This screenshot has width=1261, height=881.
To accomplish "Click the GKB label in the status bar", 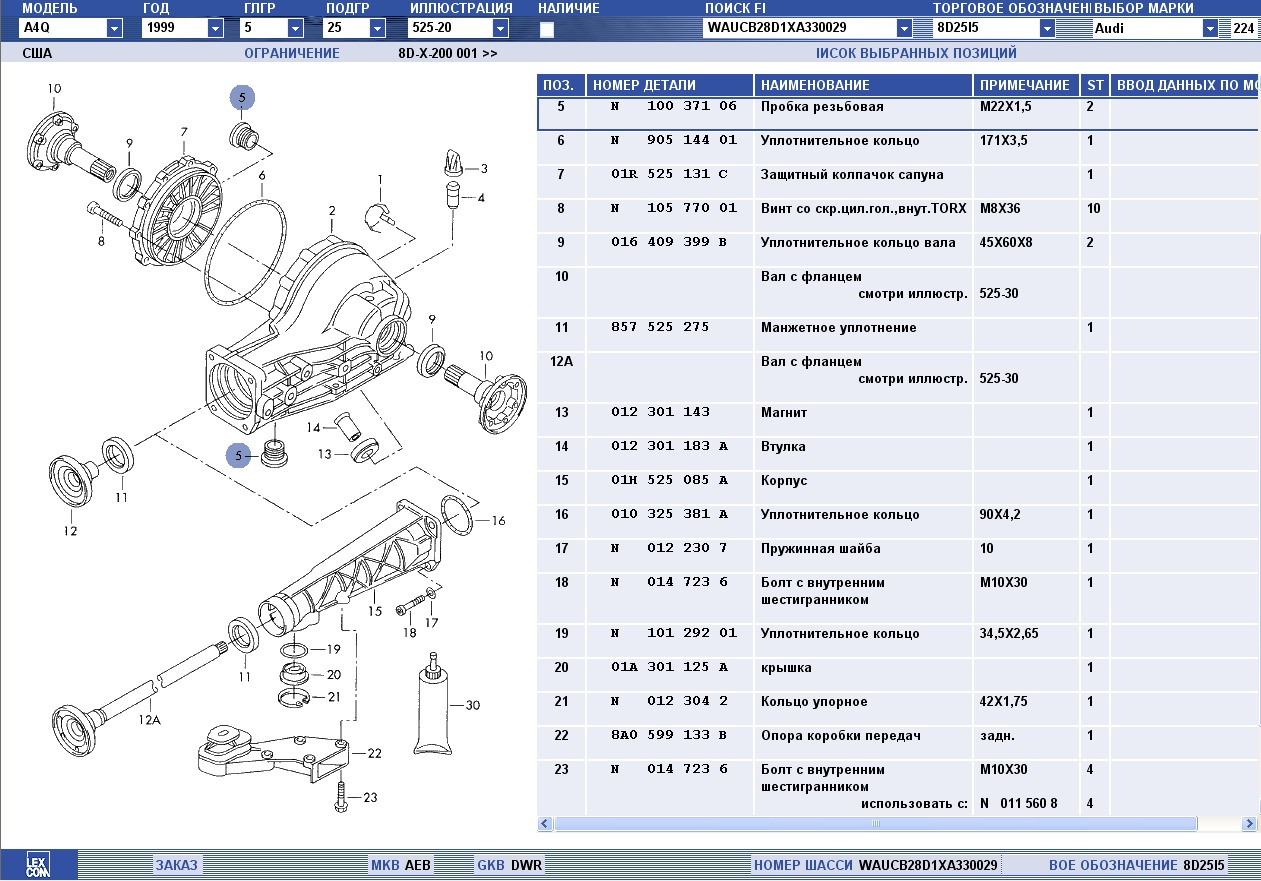I will [491, 865].
